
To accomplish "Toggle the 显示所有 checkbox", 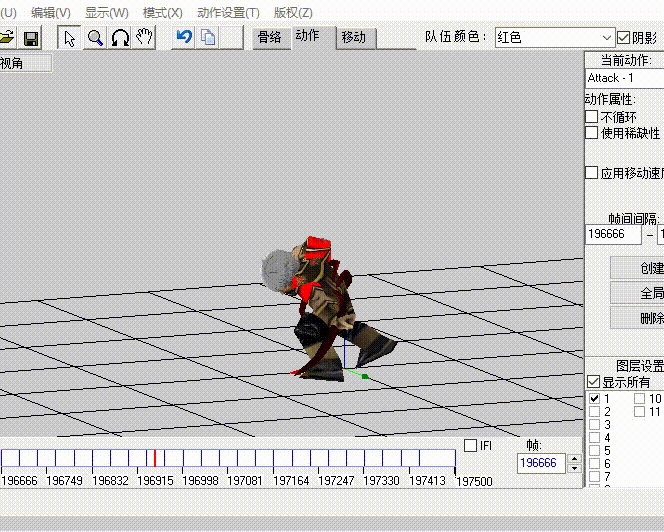I will tap(593, 382).
